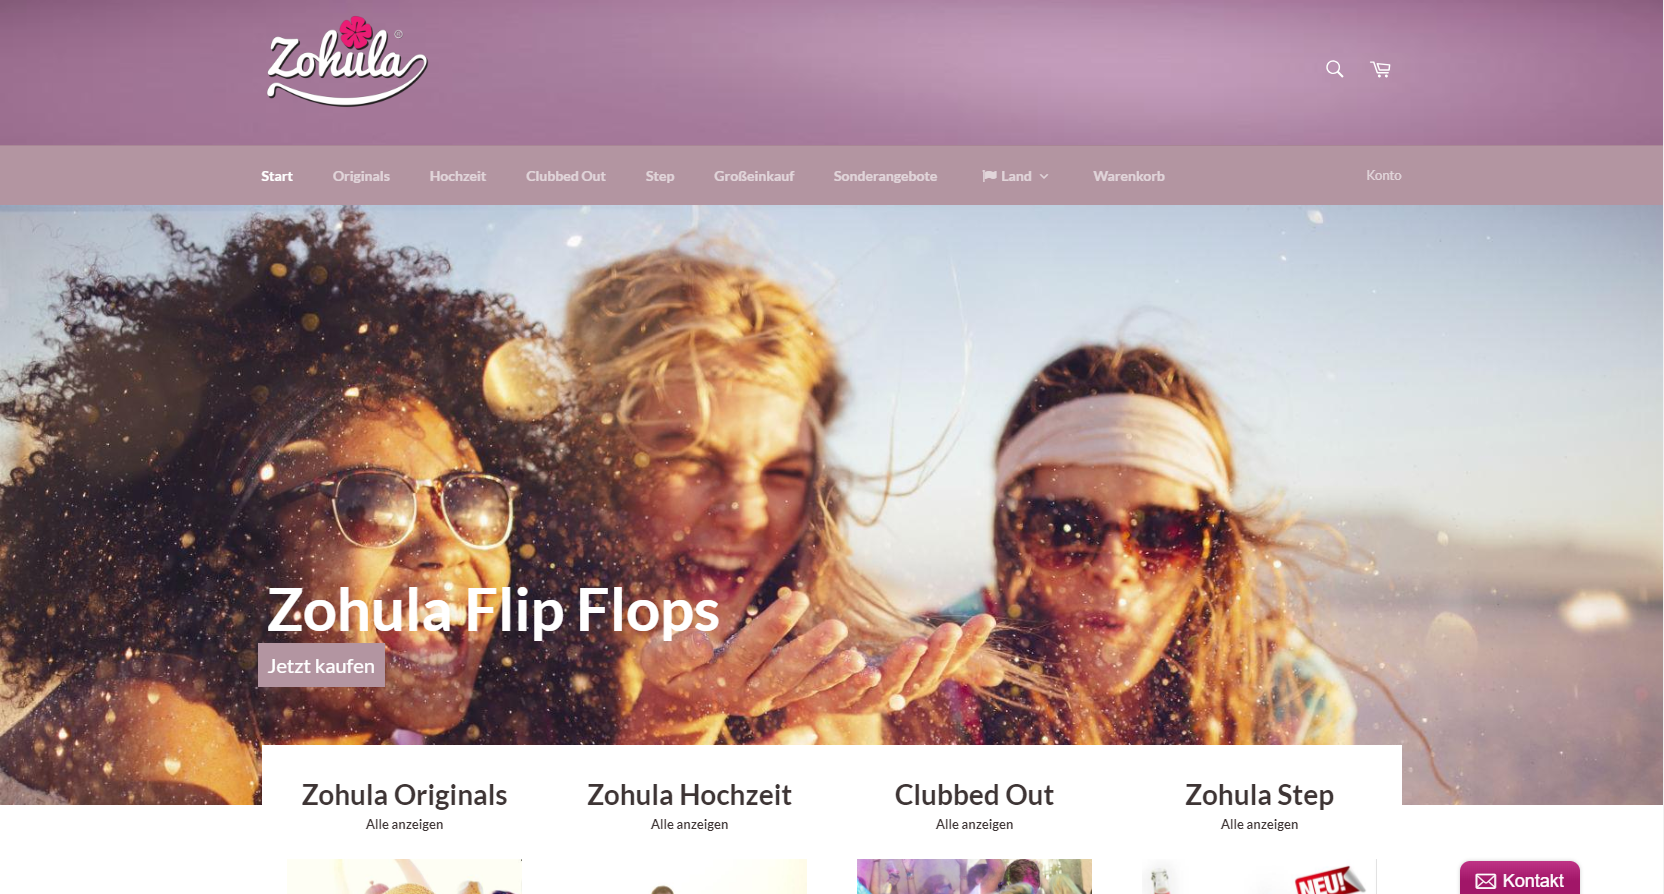Open the Originals menu item
Viewport: 1664px width, 894px height.
(x=361, y=176)
